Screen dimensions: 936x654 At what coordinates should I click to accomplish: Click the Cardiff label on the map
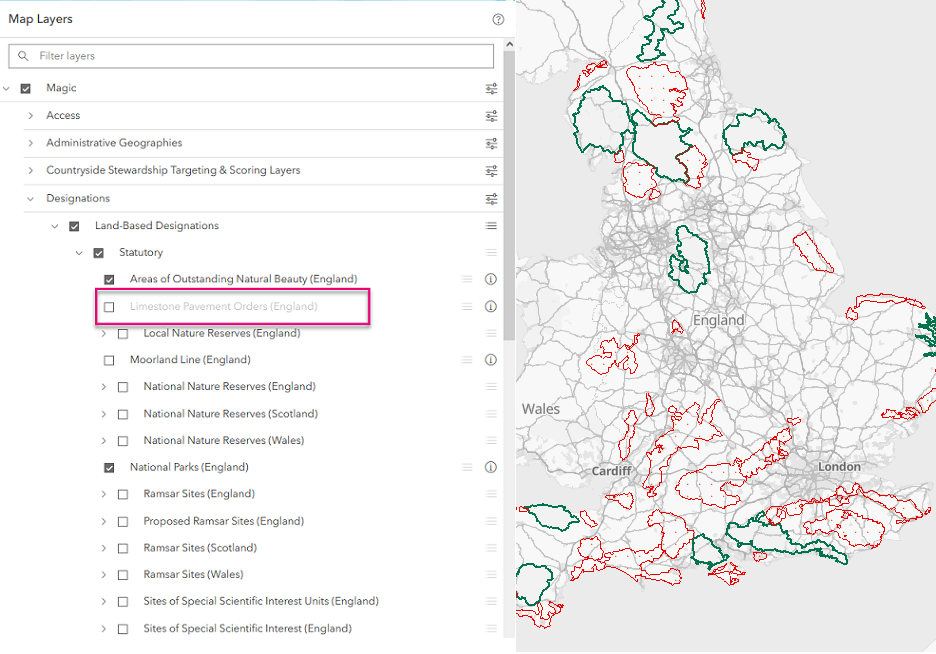[611, 471]
